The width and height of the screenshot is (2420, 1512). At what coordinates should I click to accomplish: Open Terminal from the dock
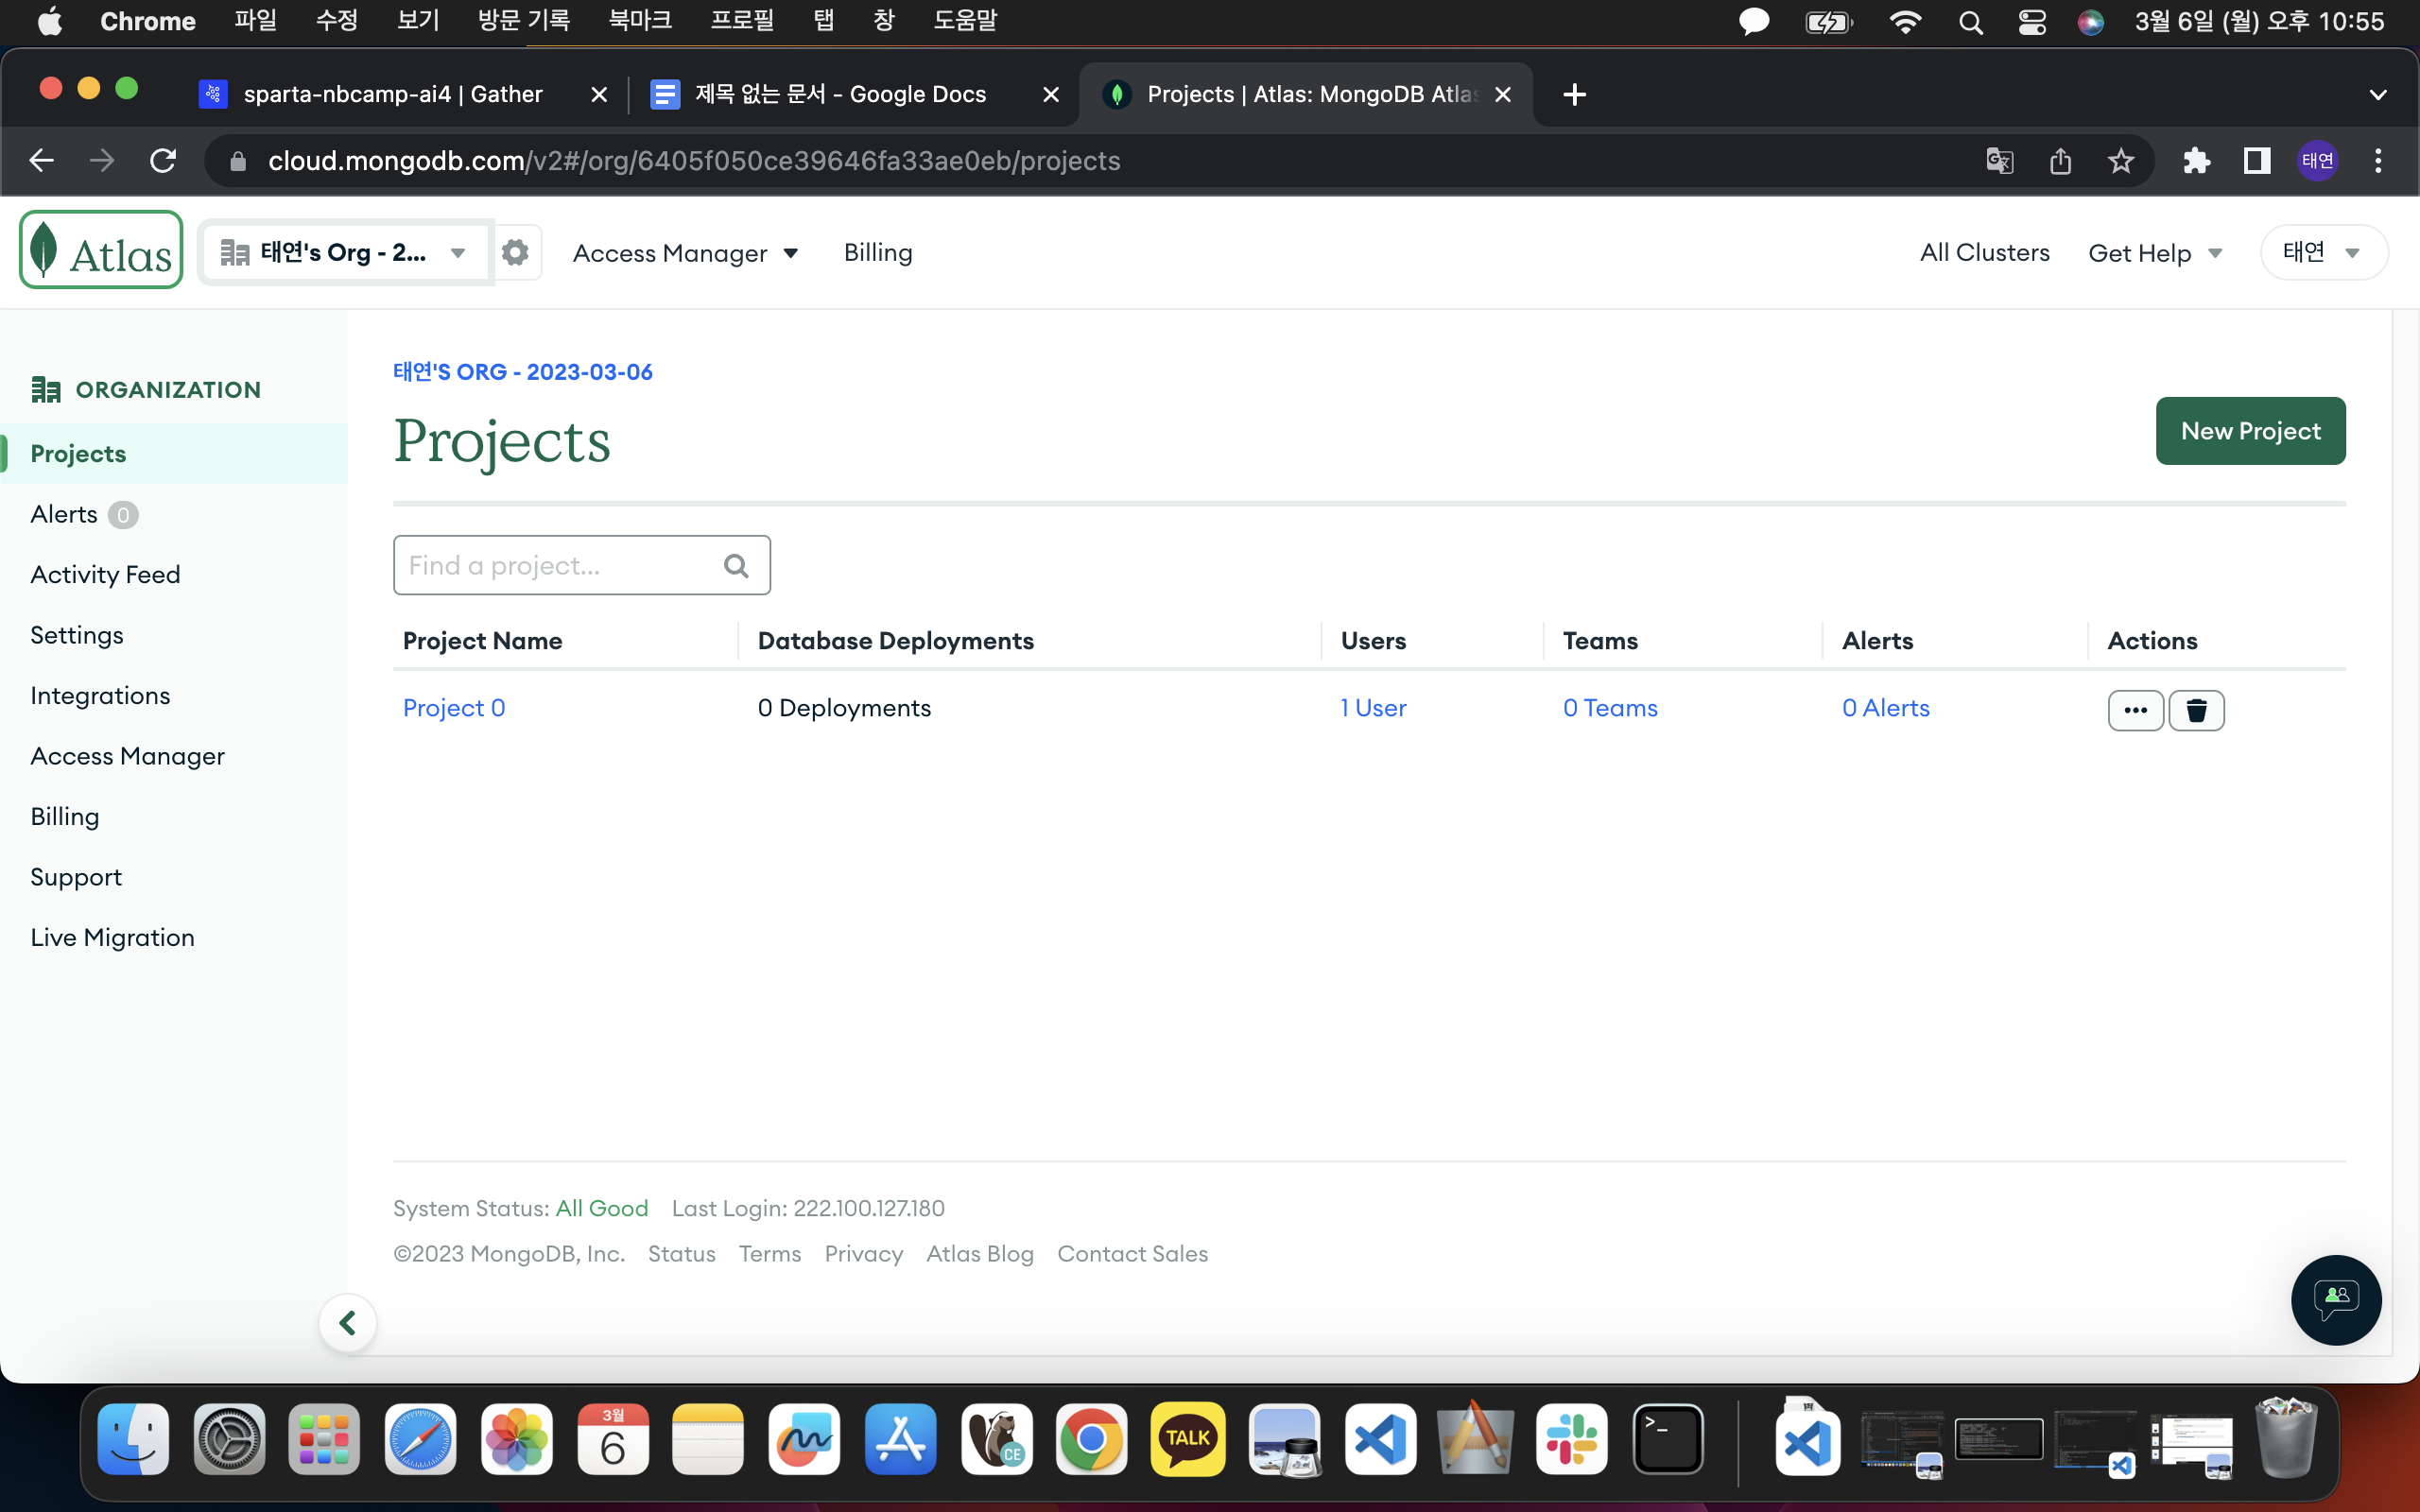point(1668,1440)
